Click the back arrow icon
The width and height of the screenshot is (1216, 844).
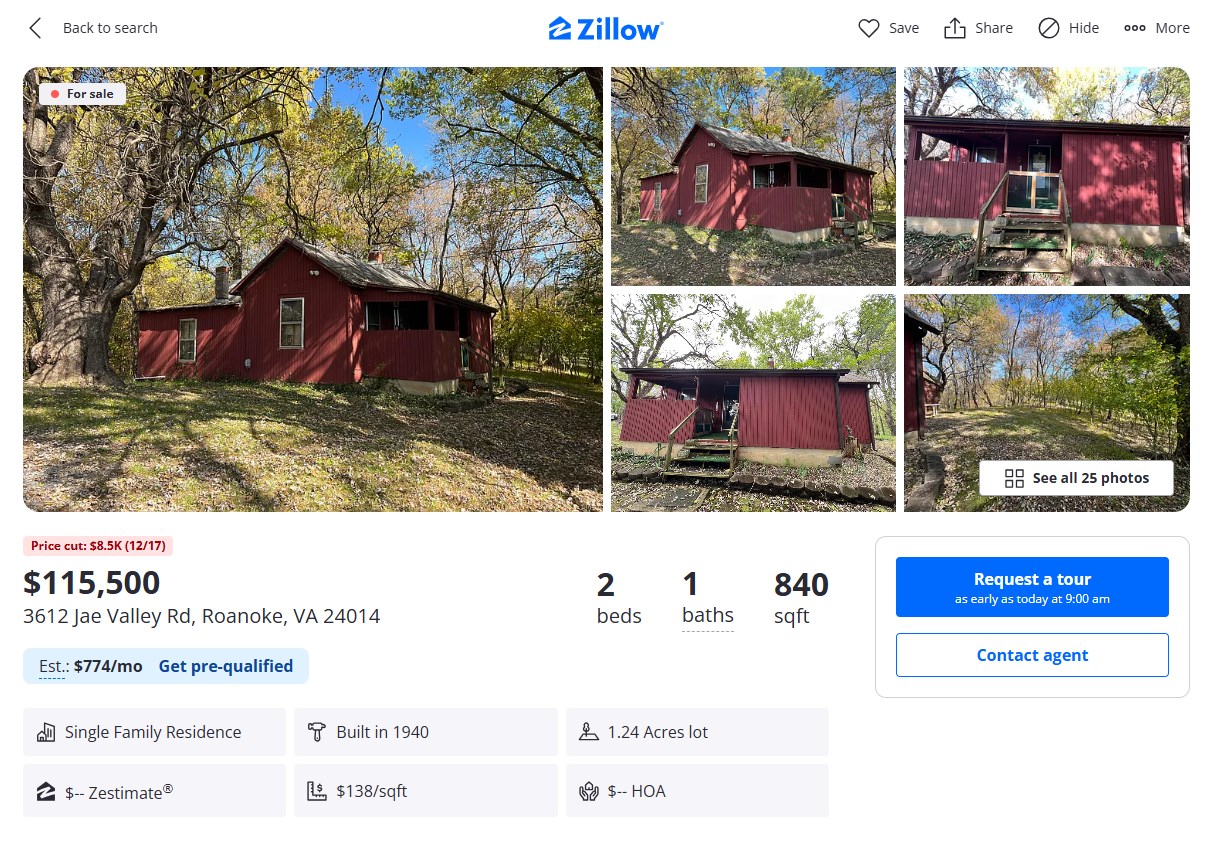pyautogui.click(x=36, y=28)
